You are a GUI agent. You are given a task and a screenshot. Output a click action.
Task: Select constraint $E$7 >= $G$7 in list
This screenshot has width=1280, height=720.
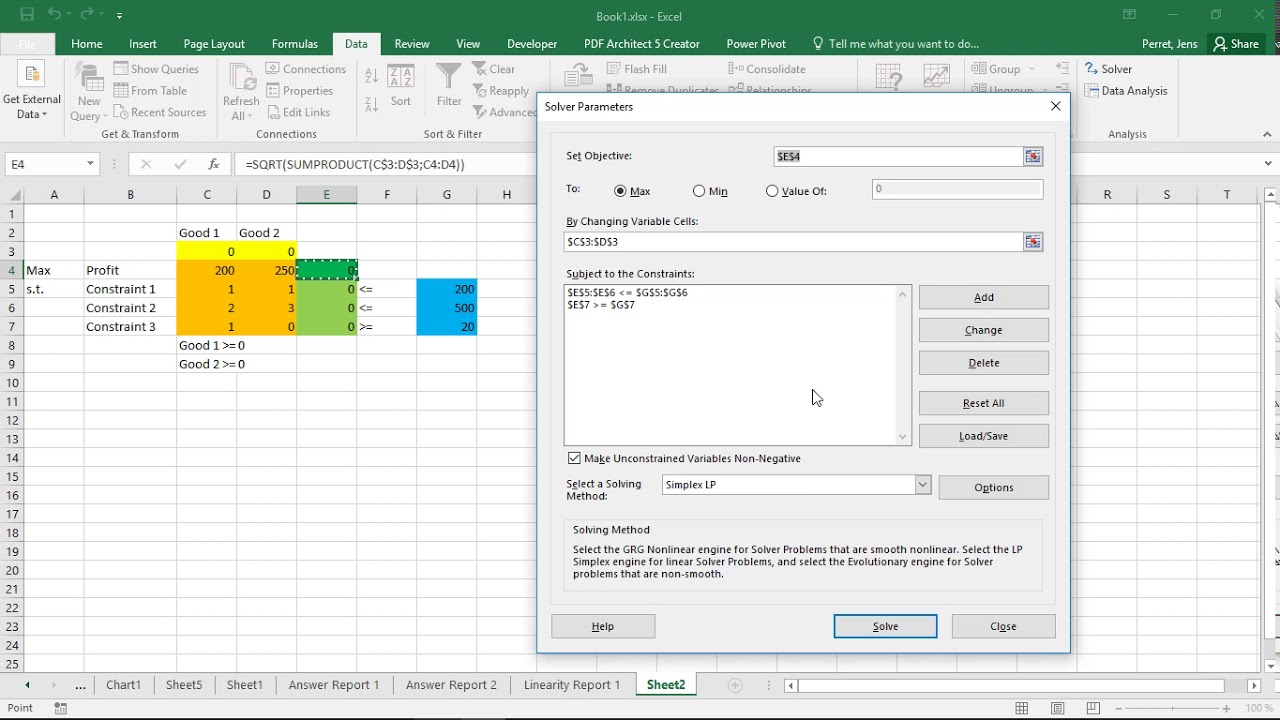tap(601, 305)
